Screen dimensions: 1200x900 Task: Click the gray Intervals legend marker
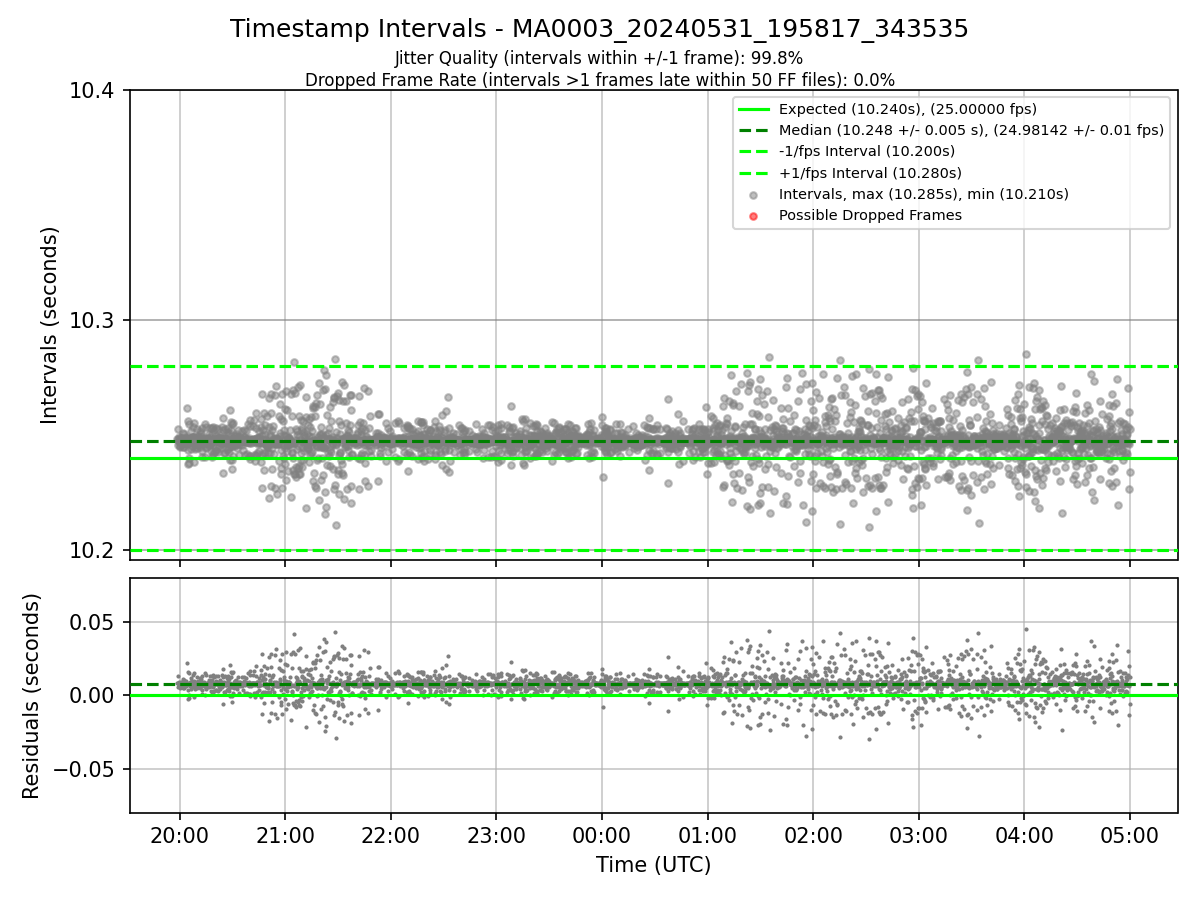point(754,195)
